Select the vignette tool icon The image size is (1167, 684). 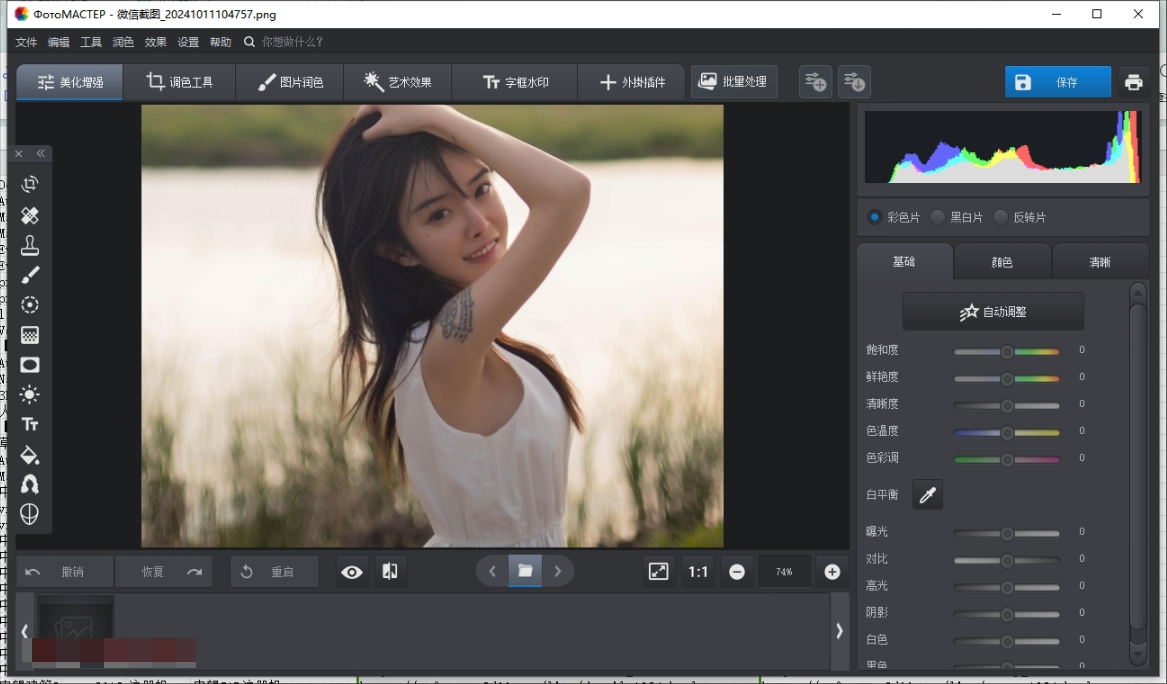coord(30,365)
